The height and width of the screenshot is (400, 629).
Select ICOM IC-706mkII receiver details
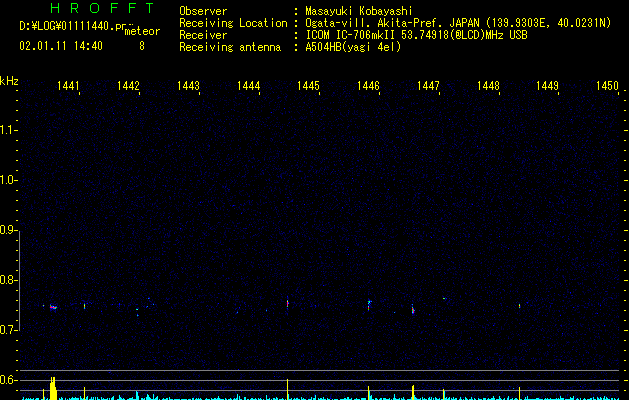[x=416, y=35]
